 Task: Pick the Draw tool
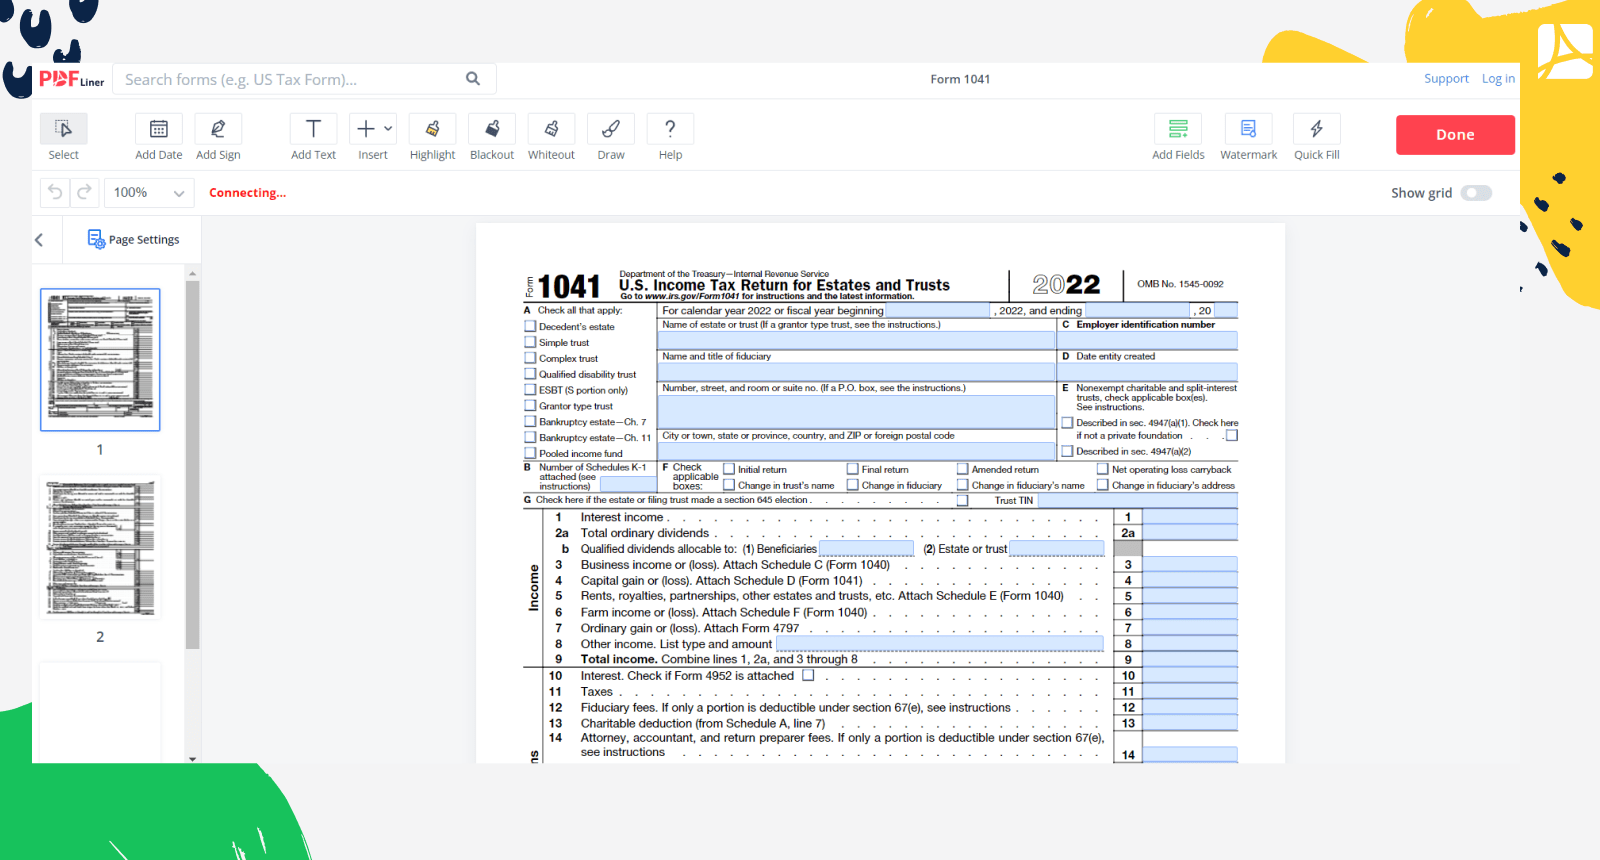pos(610,130)
